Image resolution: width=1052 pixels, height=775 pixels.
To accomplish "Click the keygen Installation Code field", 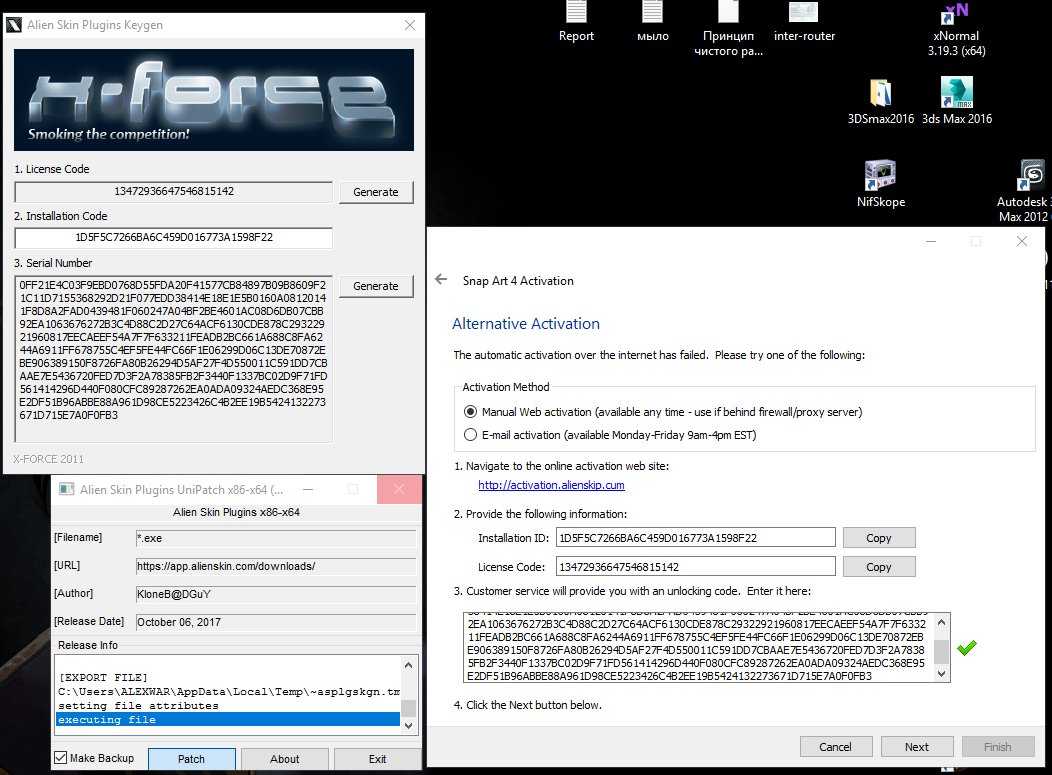I will pos(173,238).
